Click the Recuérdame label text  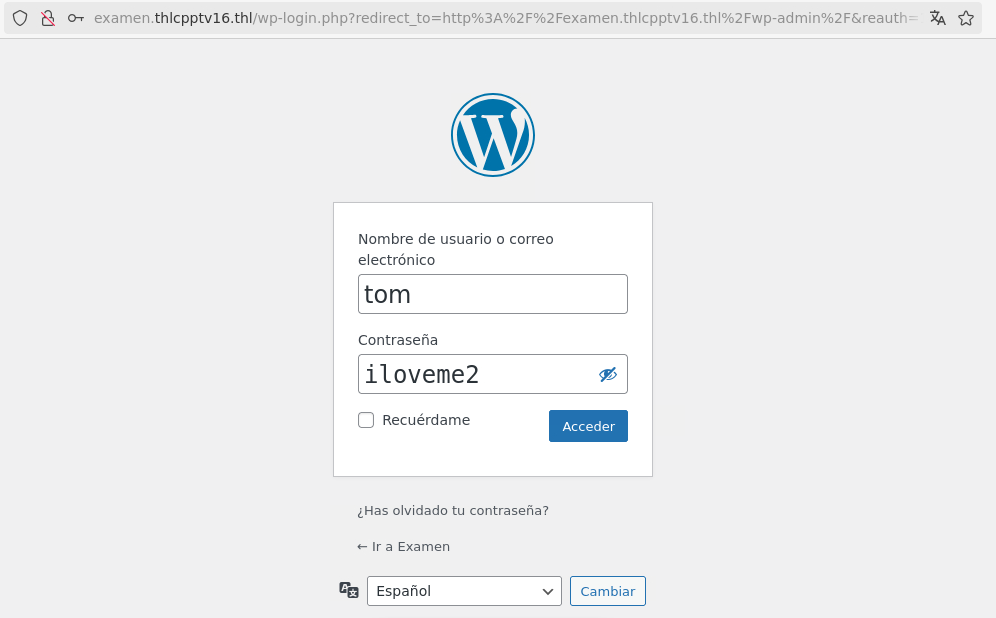pyautogui.click(x=426, y=420)
